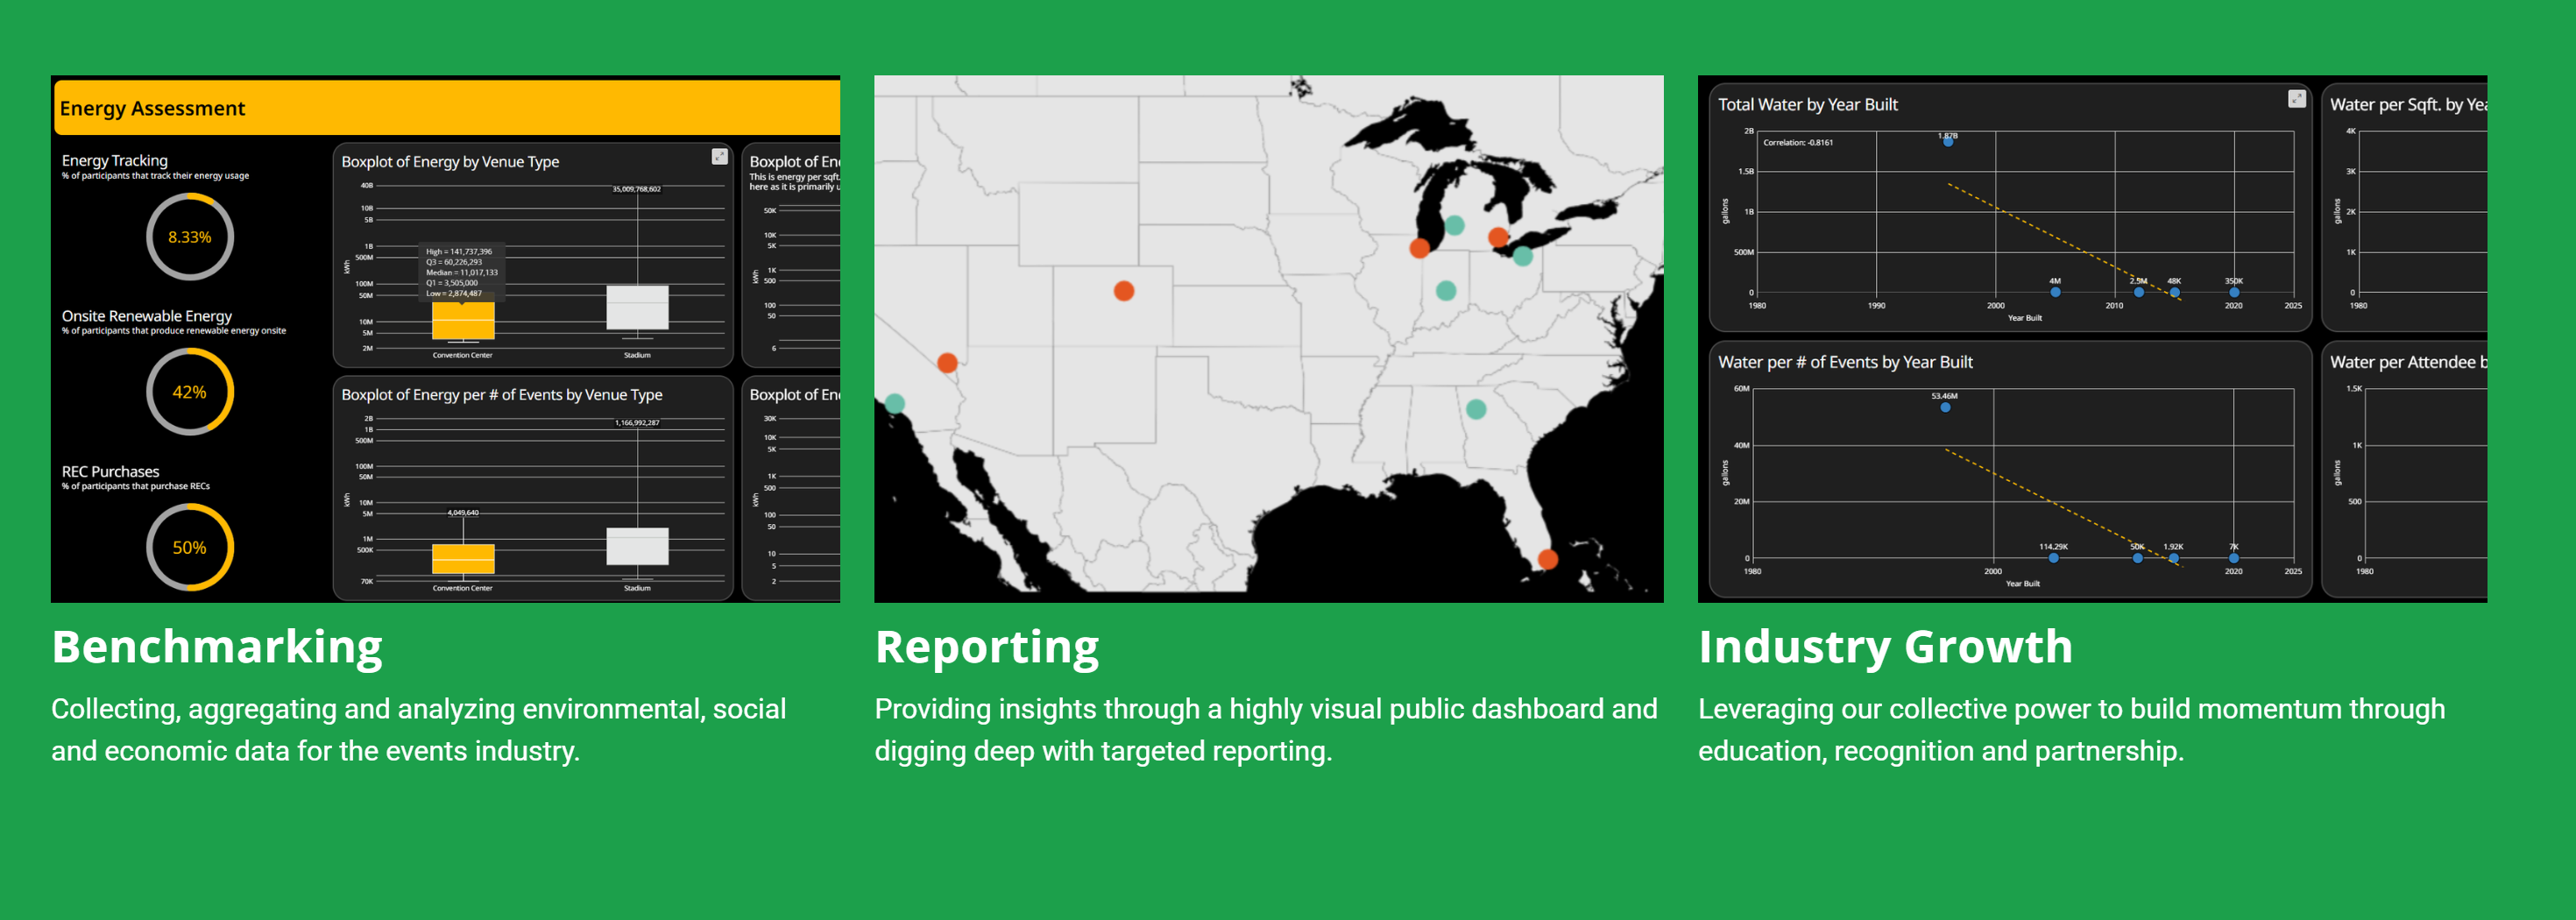Select the 50% REC Purchases gauge

click(189, 547)
